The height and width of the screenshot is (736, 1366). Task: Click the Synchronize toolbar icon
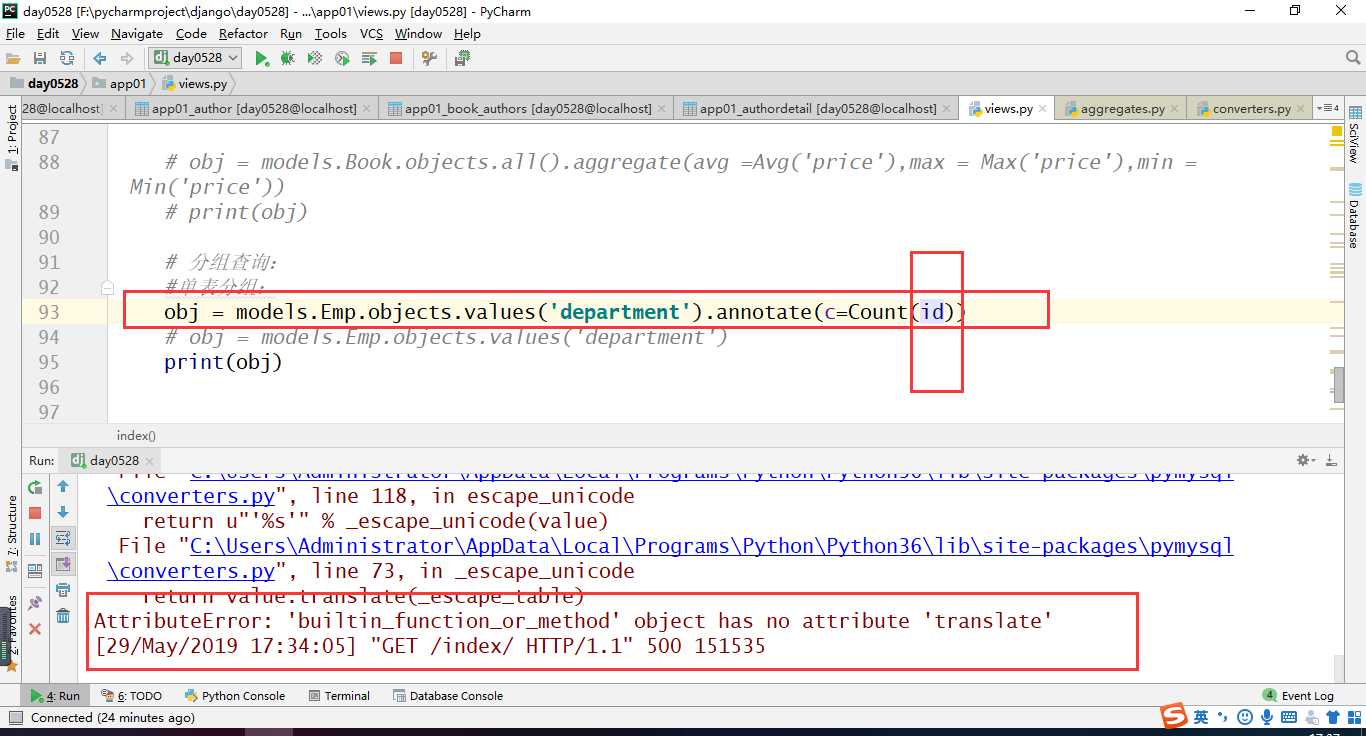click(67, 58)
